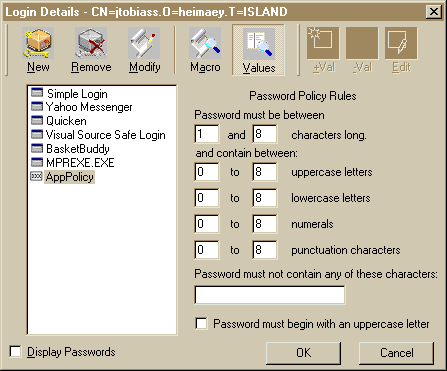Select the Quicken entry
This screenshot has width=447, height=371.
[x=66, y=121]
